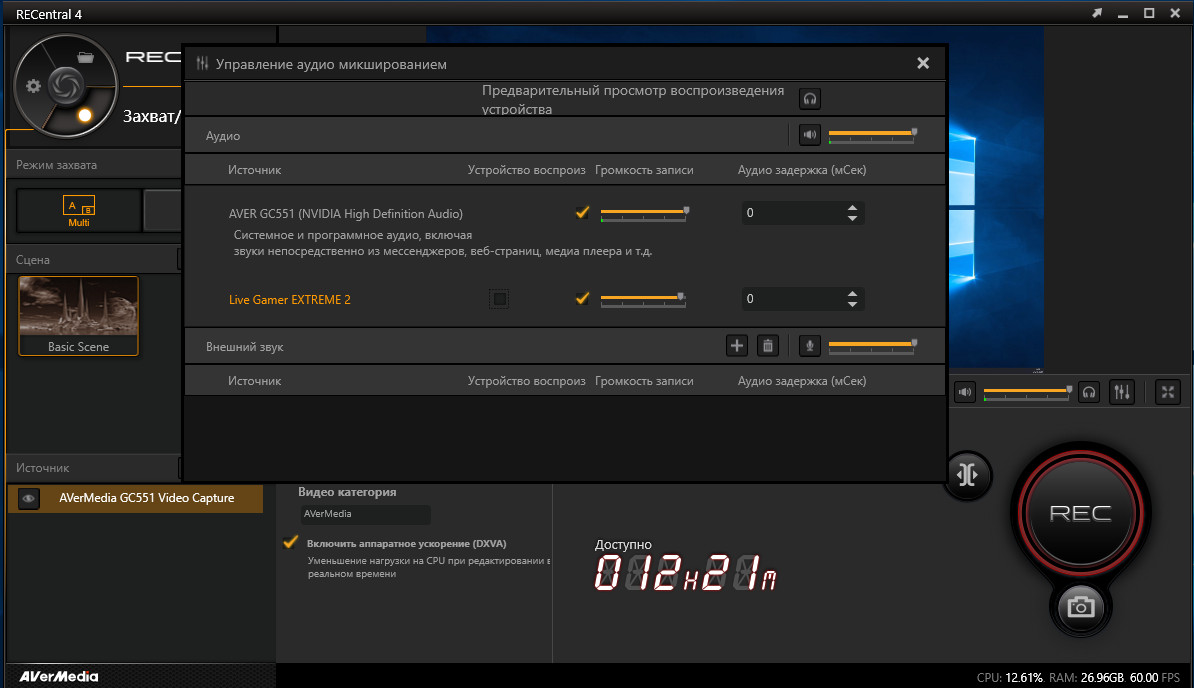This screenshot has width=1194, height=688.
Task: Select the Multi capture mode
Action: click(x=78, y=211)
